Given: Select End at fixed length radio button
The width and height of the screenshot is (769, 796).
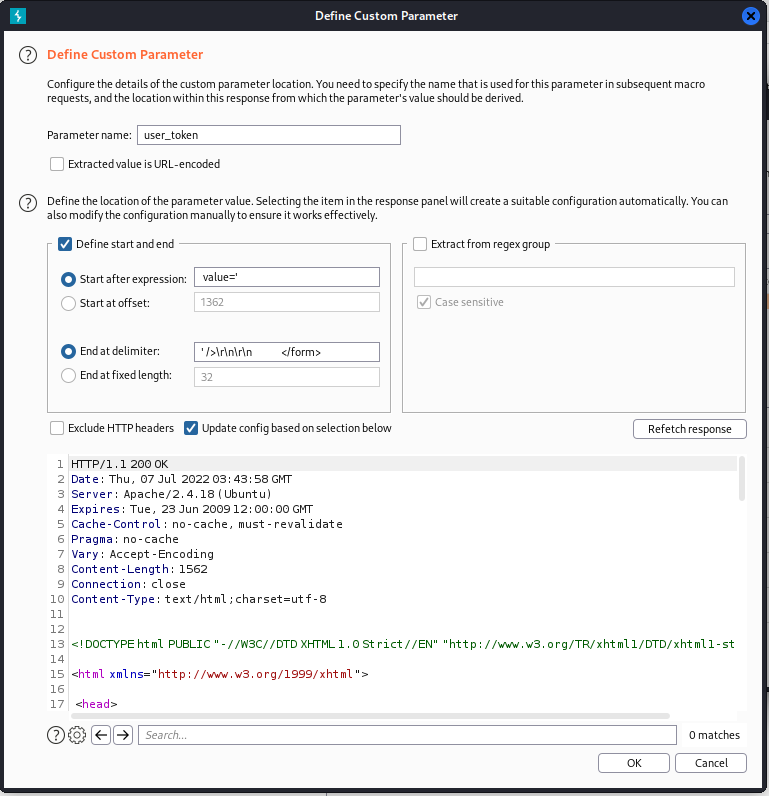Looking at the screenshot, I should tap(68, 375).
